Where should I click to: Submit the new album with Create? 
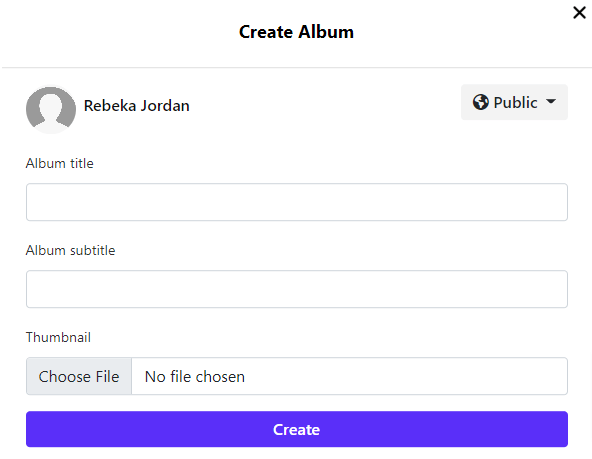click(297, 429)
